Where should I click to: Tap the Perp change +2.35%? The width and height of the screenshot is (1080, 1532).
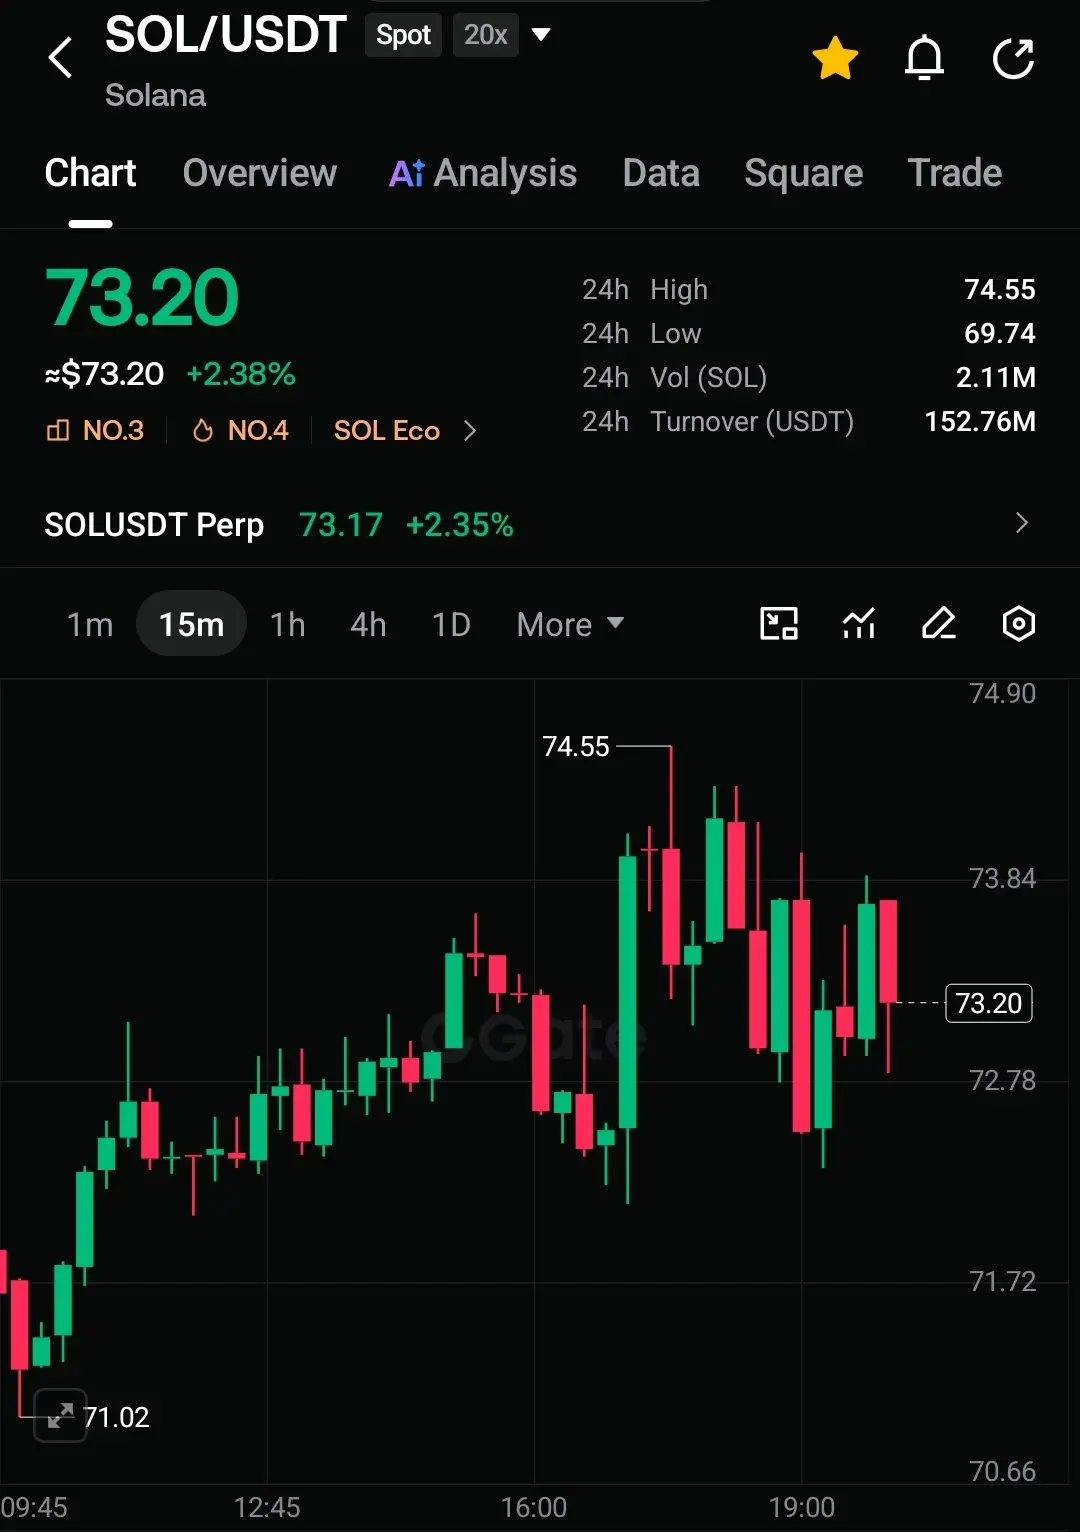tap(459, 524)
